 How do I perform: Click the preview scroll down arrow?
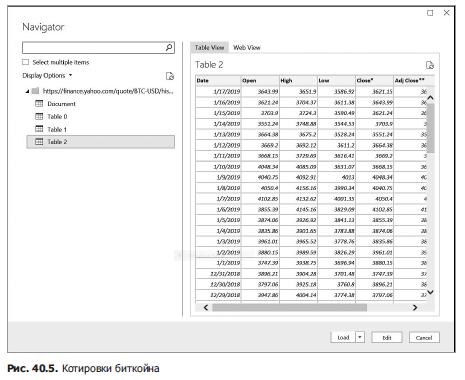pos(431,292)
